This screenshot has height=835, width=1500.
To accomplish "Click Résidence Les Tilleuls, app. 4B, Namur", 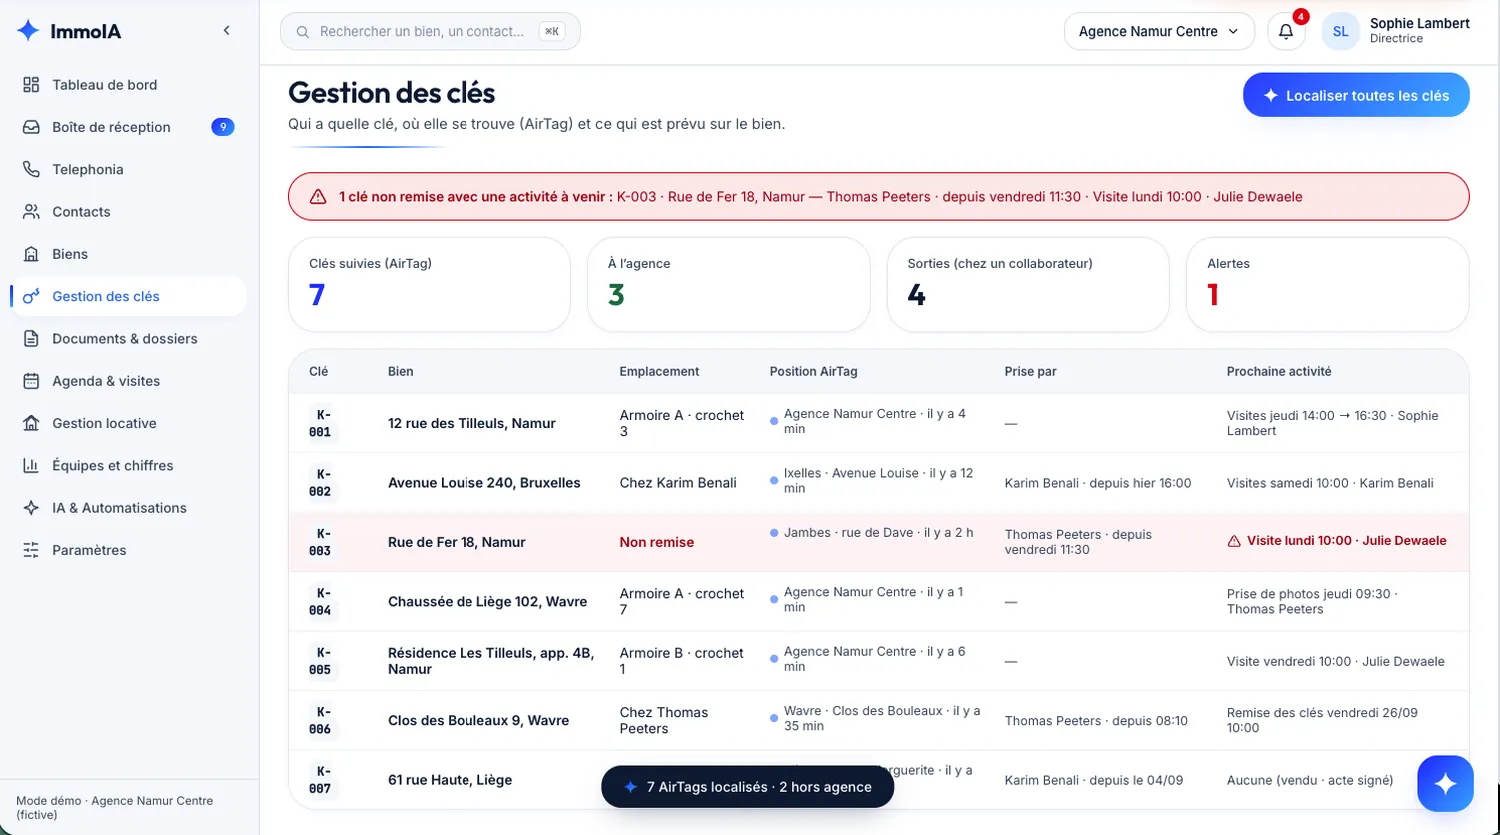I will [x=491, y=661].
